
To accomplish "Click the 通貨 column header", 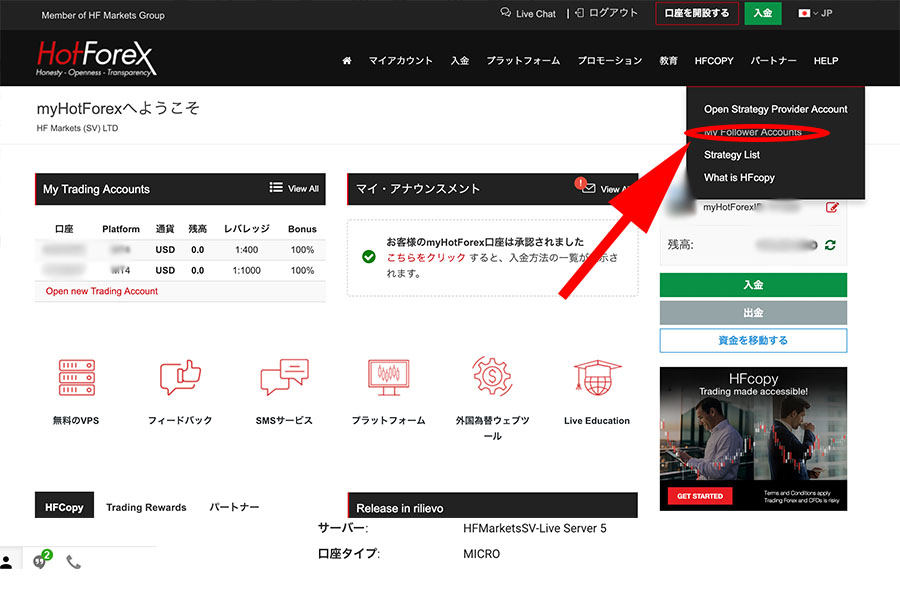I will [x=165, y=229].
